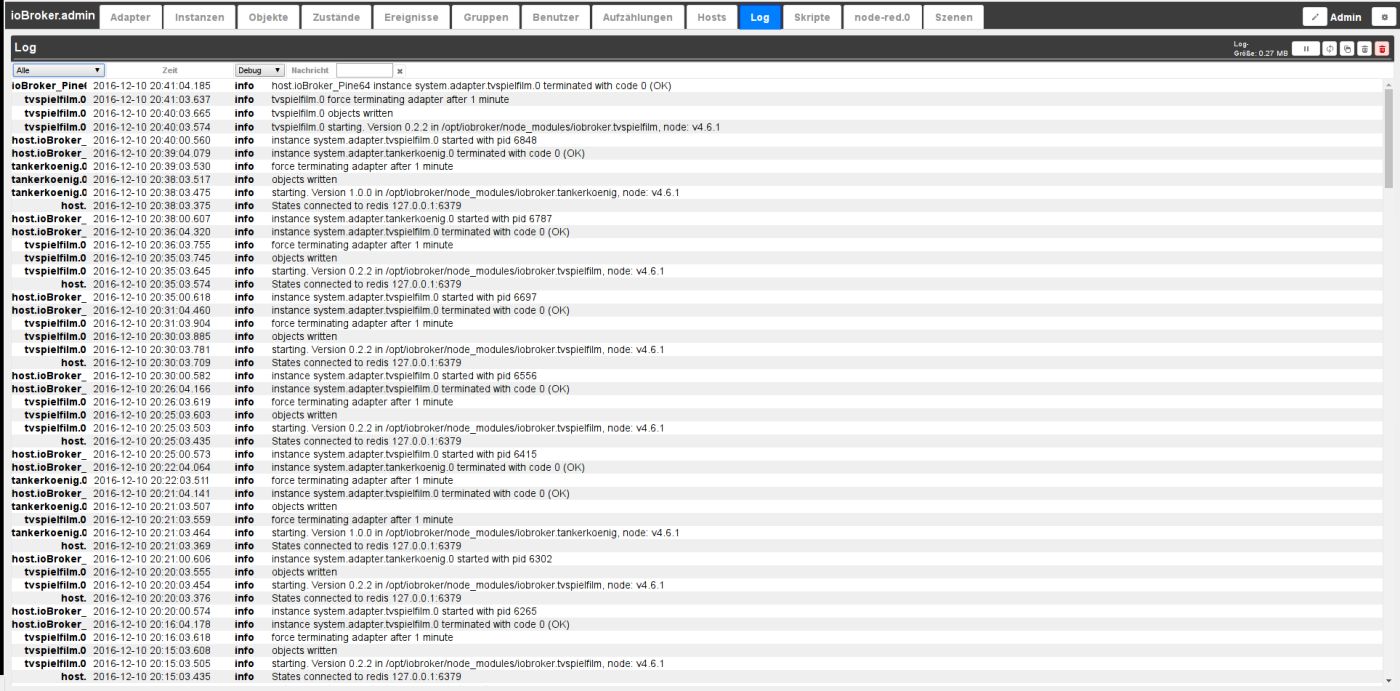
Task: Select the Gruppen tab
Action: point(486,17)
